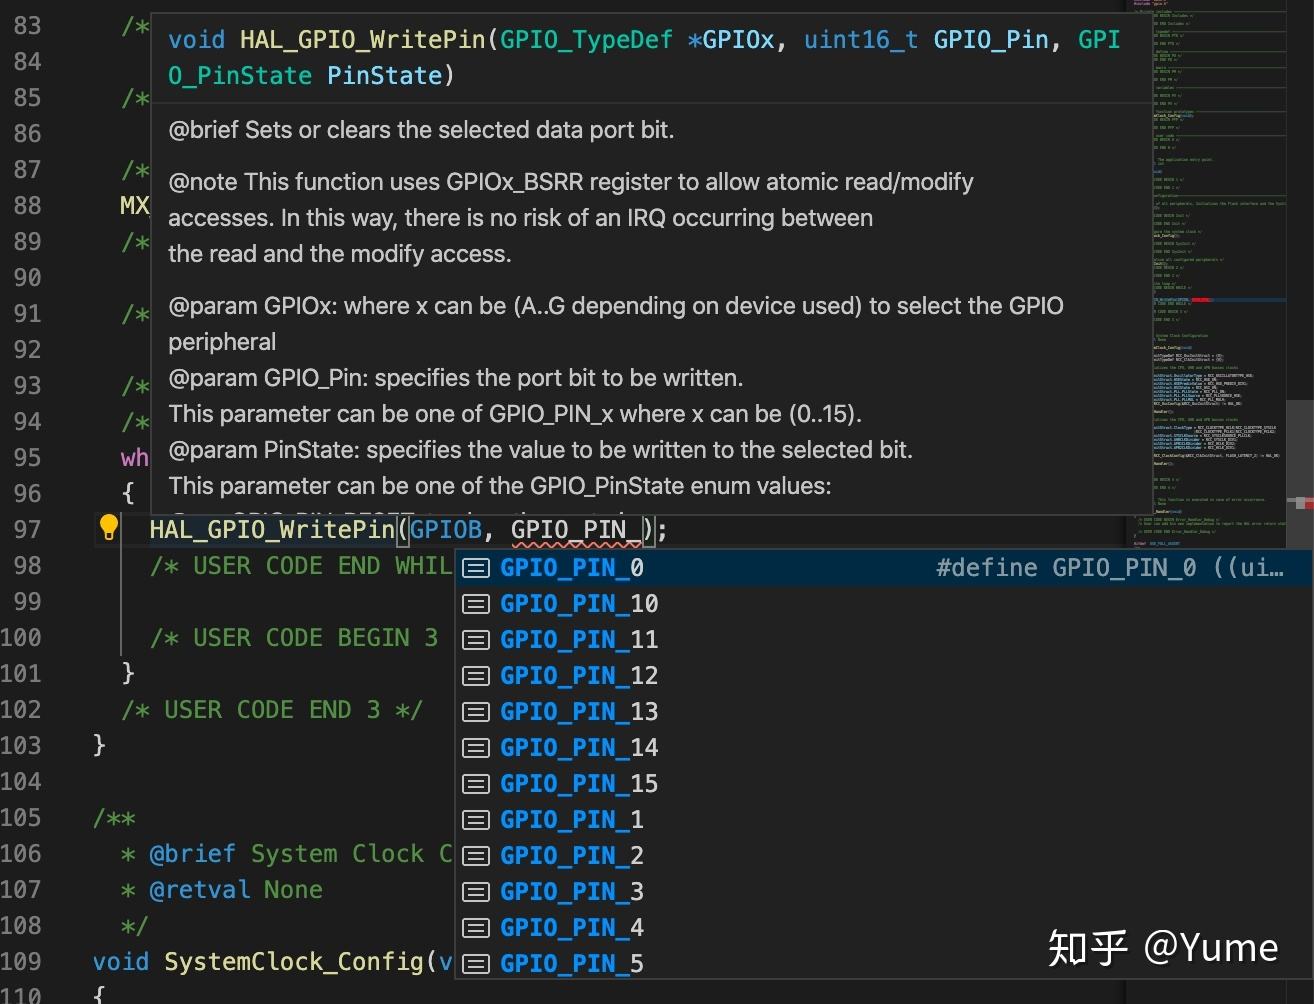The image size is (1314, 1004).
Task: Click the GPIOB argument on line 97
Action: coord(446,529)
